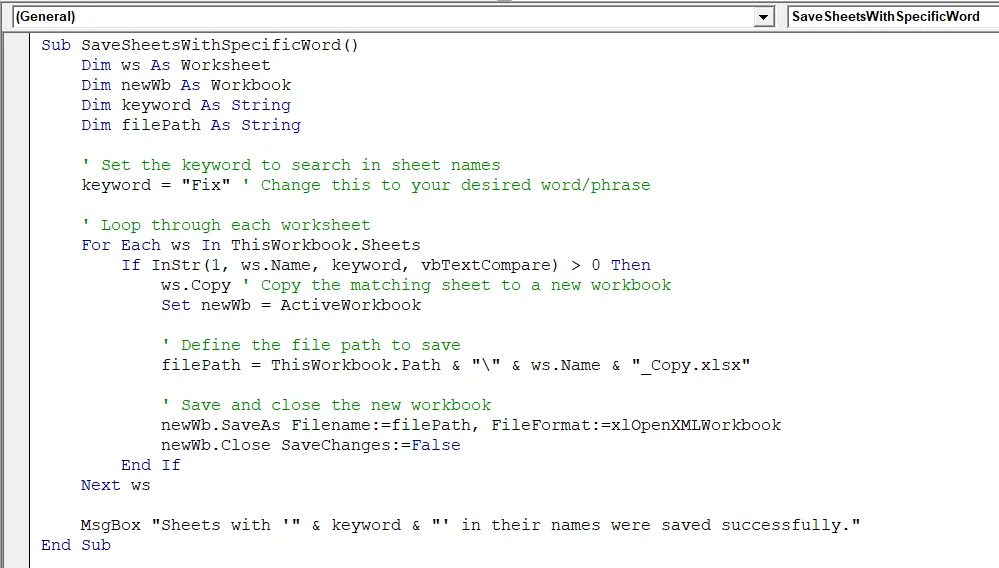The width and height of the screenshot is (999, 568).
Task: Click the 'Set newWb = ActiveWorkbook' line
Action: (291, 306)
